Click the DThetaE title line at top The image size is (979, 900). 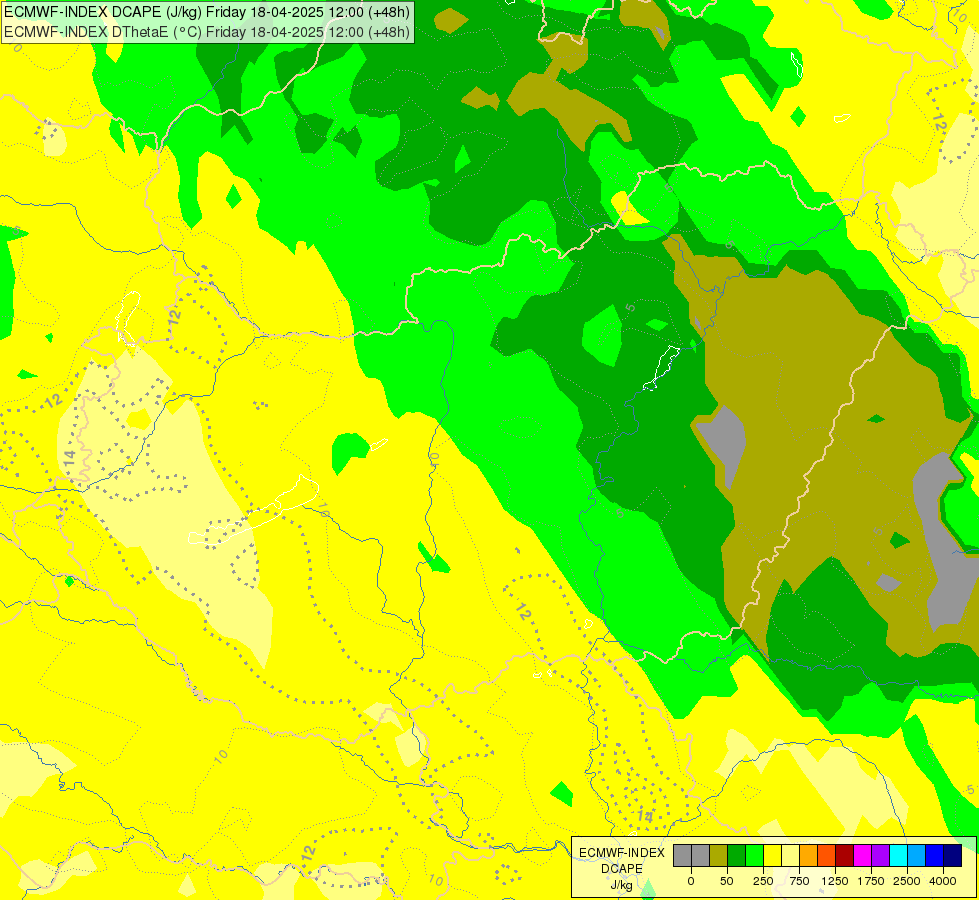[x=207, y=31]
